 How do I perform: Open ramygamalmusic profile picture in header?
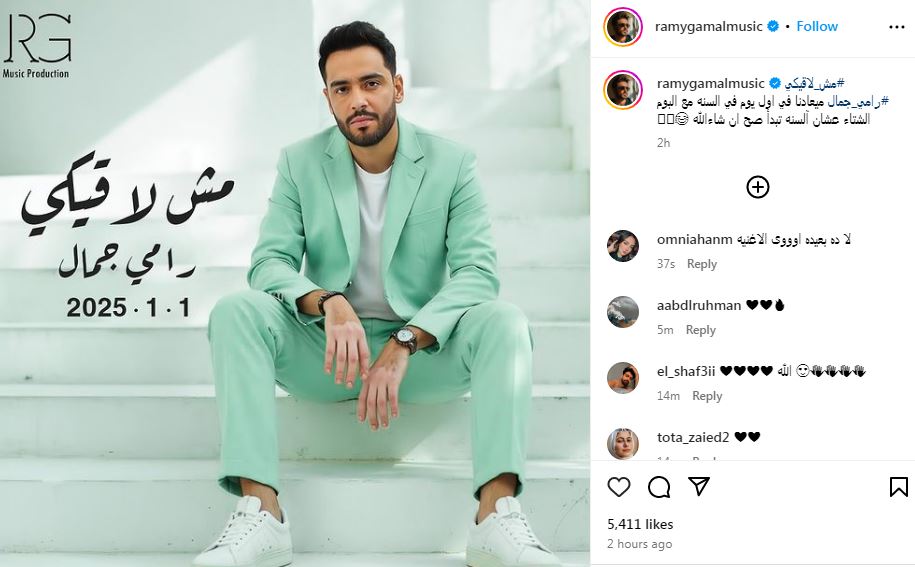pyautogui.click(x=623, y=27)
